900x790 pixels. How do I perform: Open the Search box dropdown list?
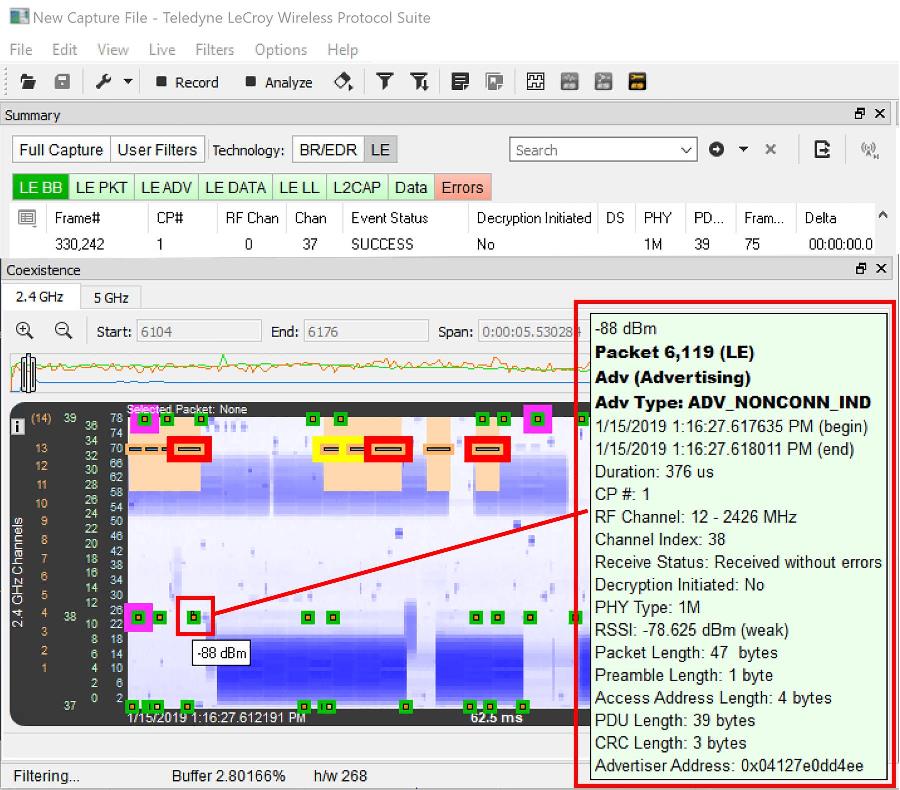coord(686,150)
